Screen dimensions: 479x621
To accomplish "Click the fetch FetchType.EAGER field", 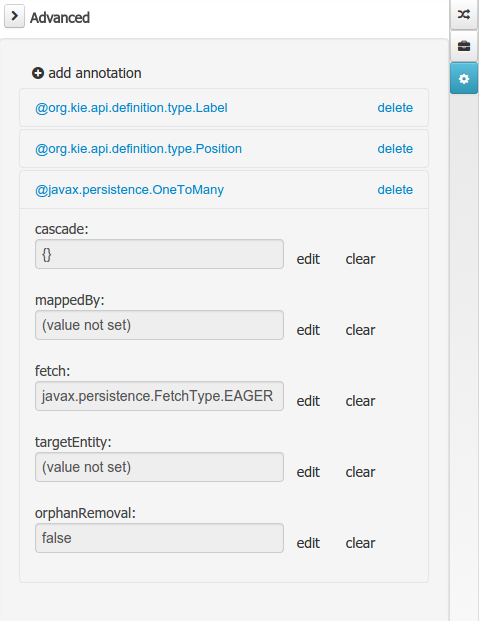I will 159,396.
